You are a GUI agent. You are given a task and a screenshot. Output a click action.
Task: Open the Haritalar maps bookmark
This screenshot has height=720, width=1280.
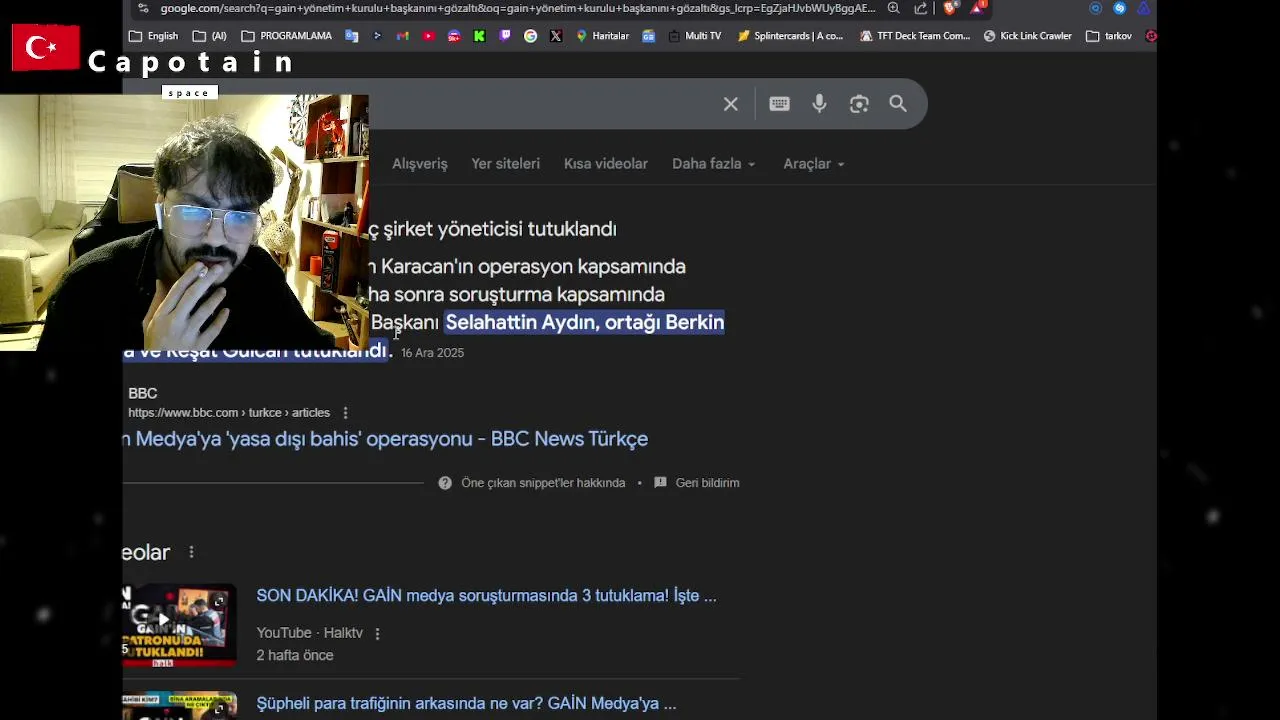[x=602, y=36]
